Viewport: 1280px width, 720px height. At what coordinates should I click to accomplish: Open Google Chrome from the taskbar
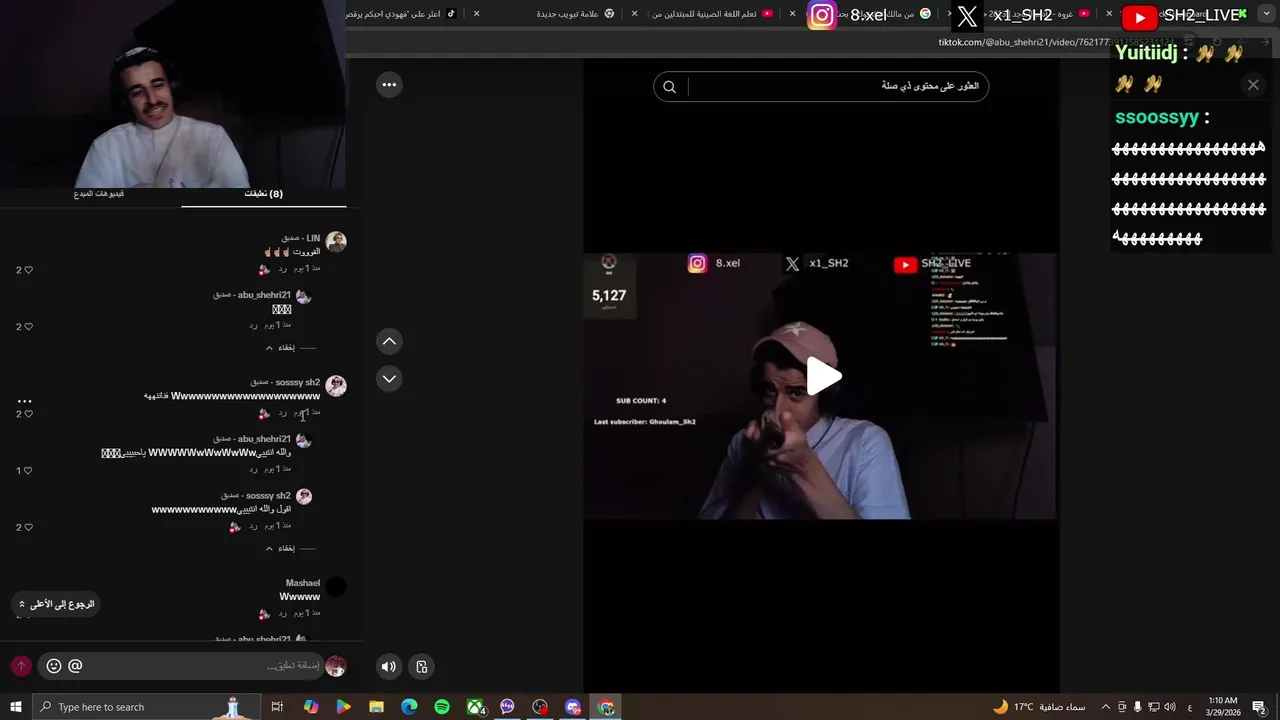pos(606,707)
